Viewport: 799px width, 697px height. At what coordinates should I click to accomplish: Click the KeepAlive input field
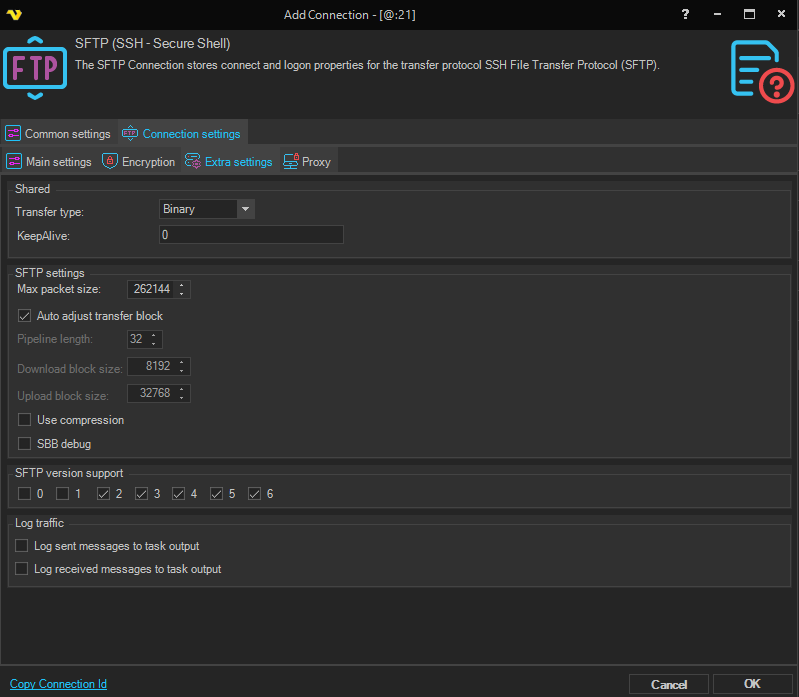[x=251, y=235]
